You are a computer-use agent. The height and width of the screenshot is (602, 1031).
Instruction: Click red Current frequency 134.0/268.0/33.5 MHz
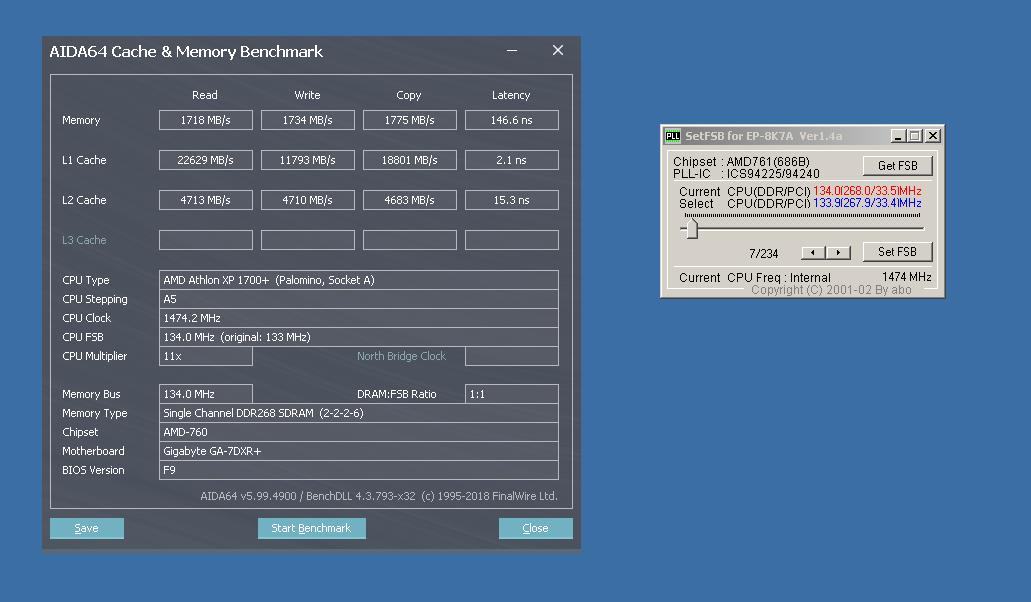point(867,191)
